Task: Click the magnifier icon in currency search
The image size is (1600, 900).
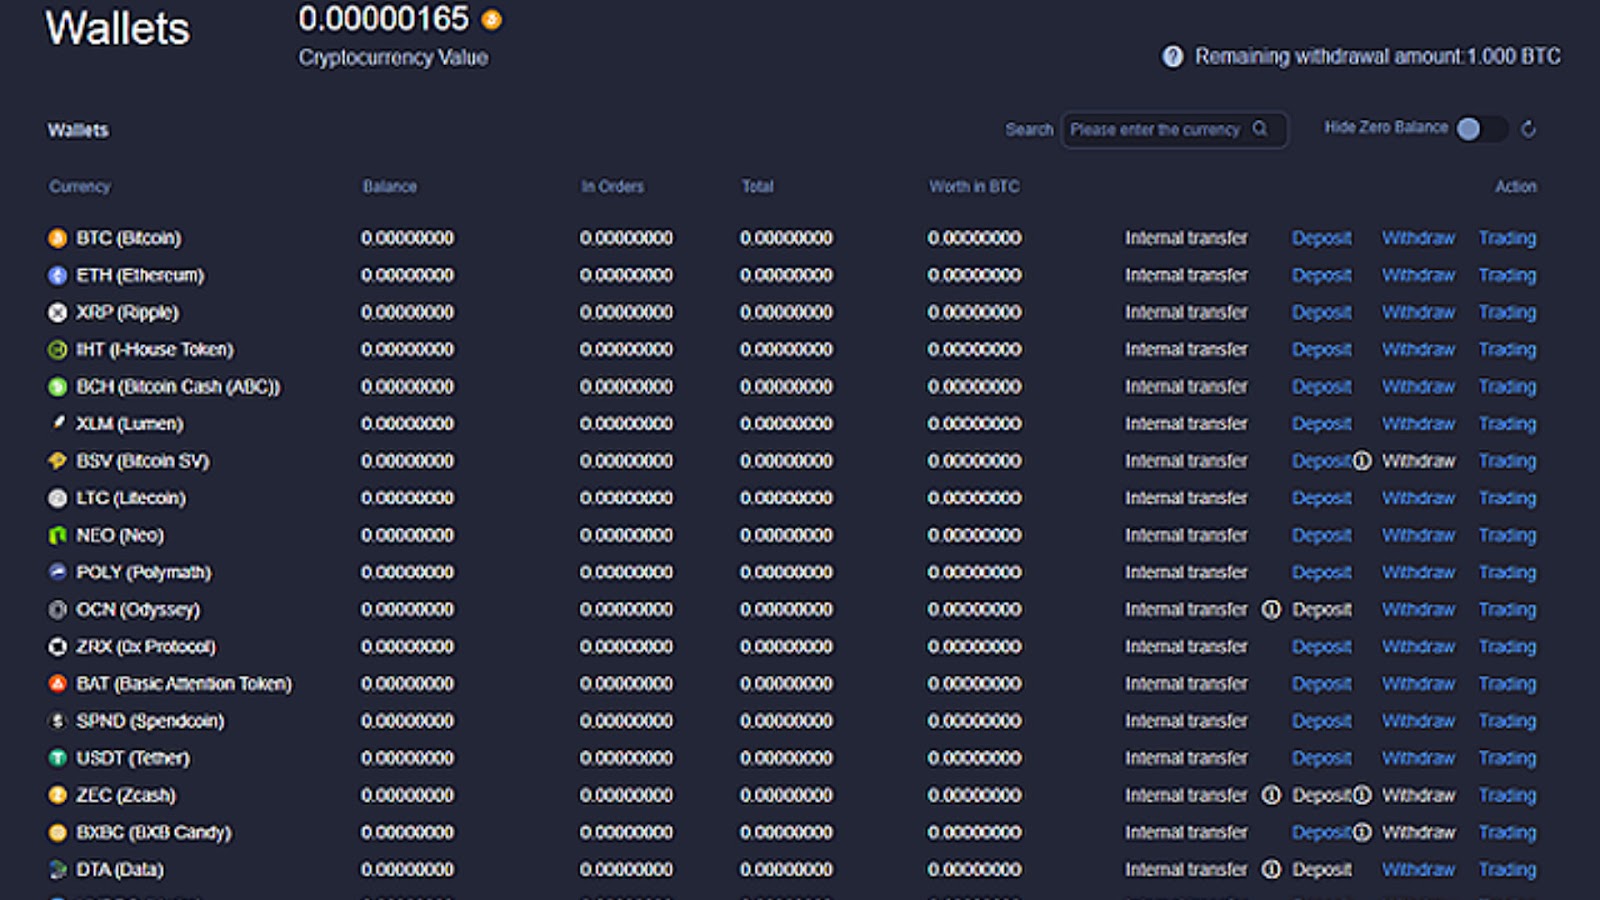Action: click(x=1260, y=129)
